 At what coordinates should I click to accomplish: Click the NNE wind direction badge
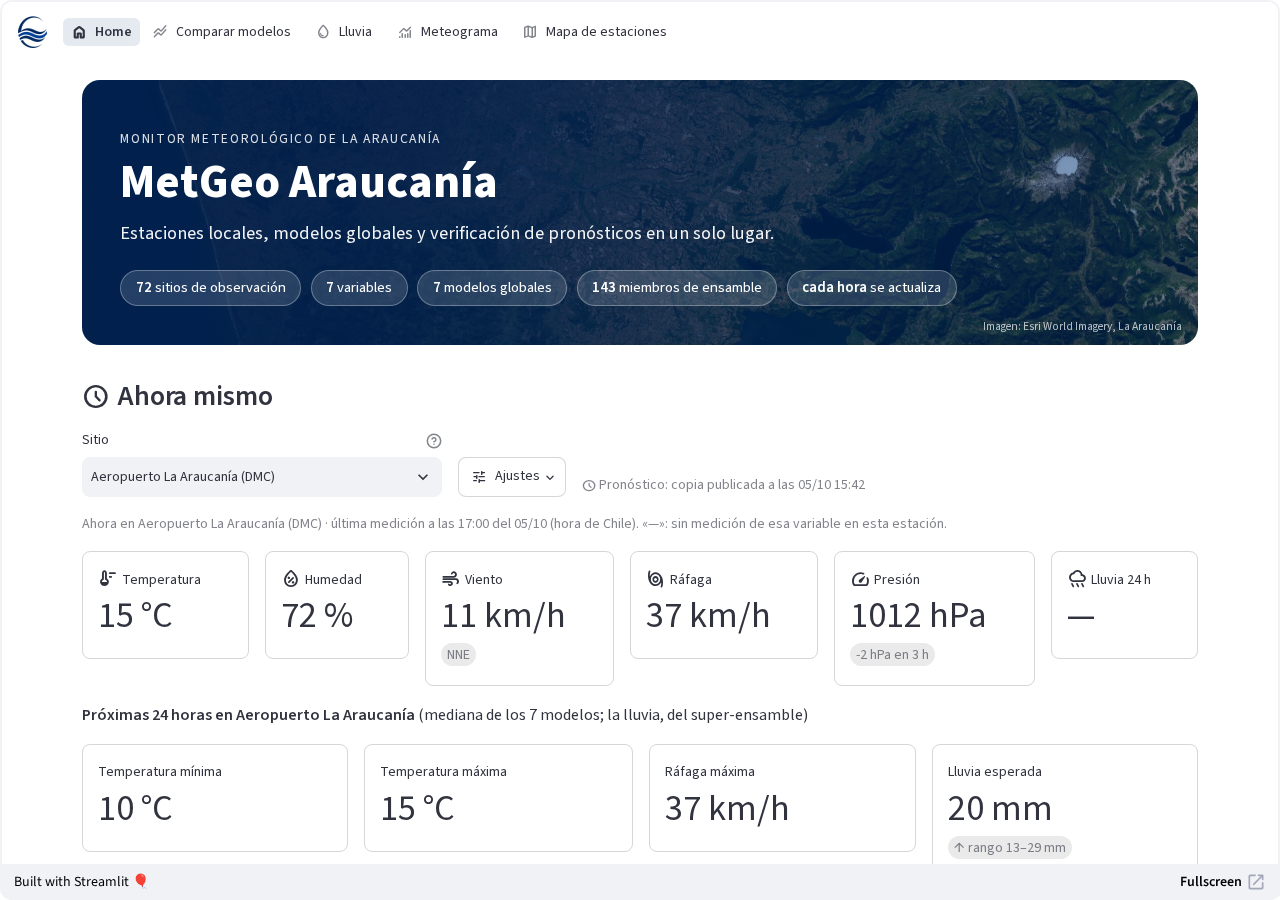tap(458, 655)
